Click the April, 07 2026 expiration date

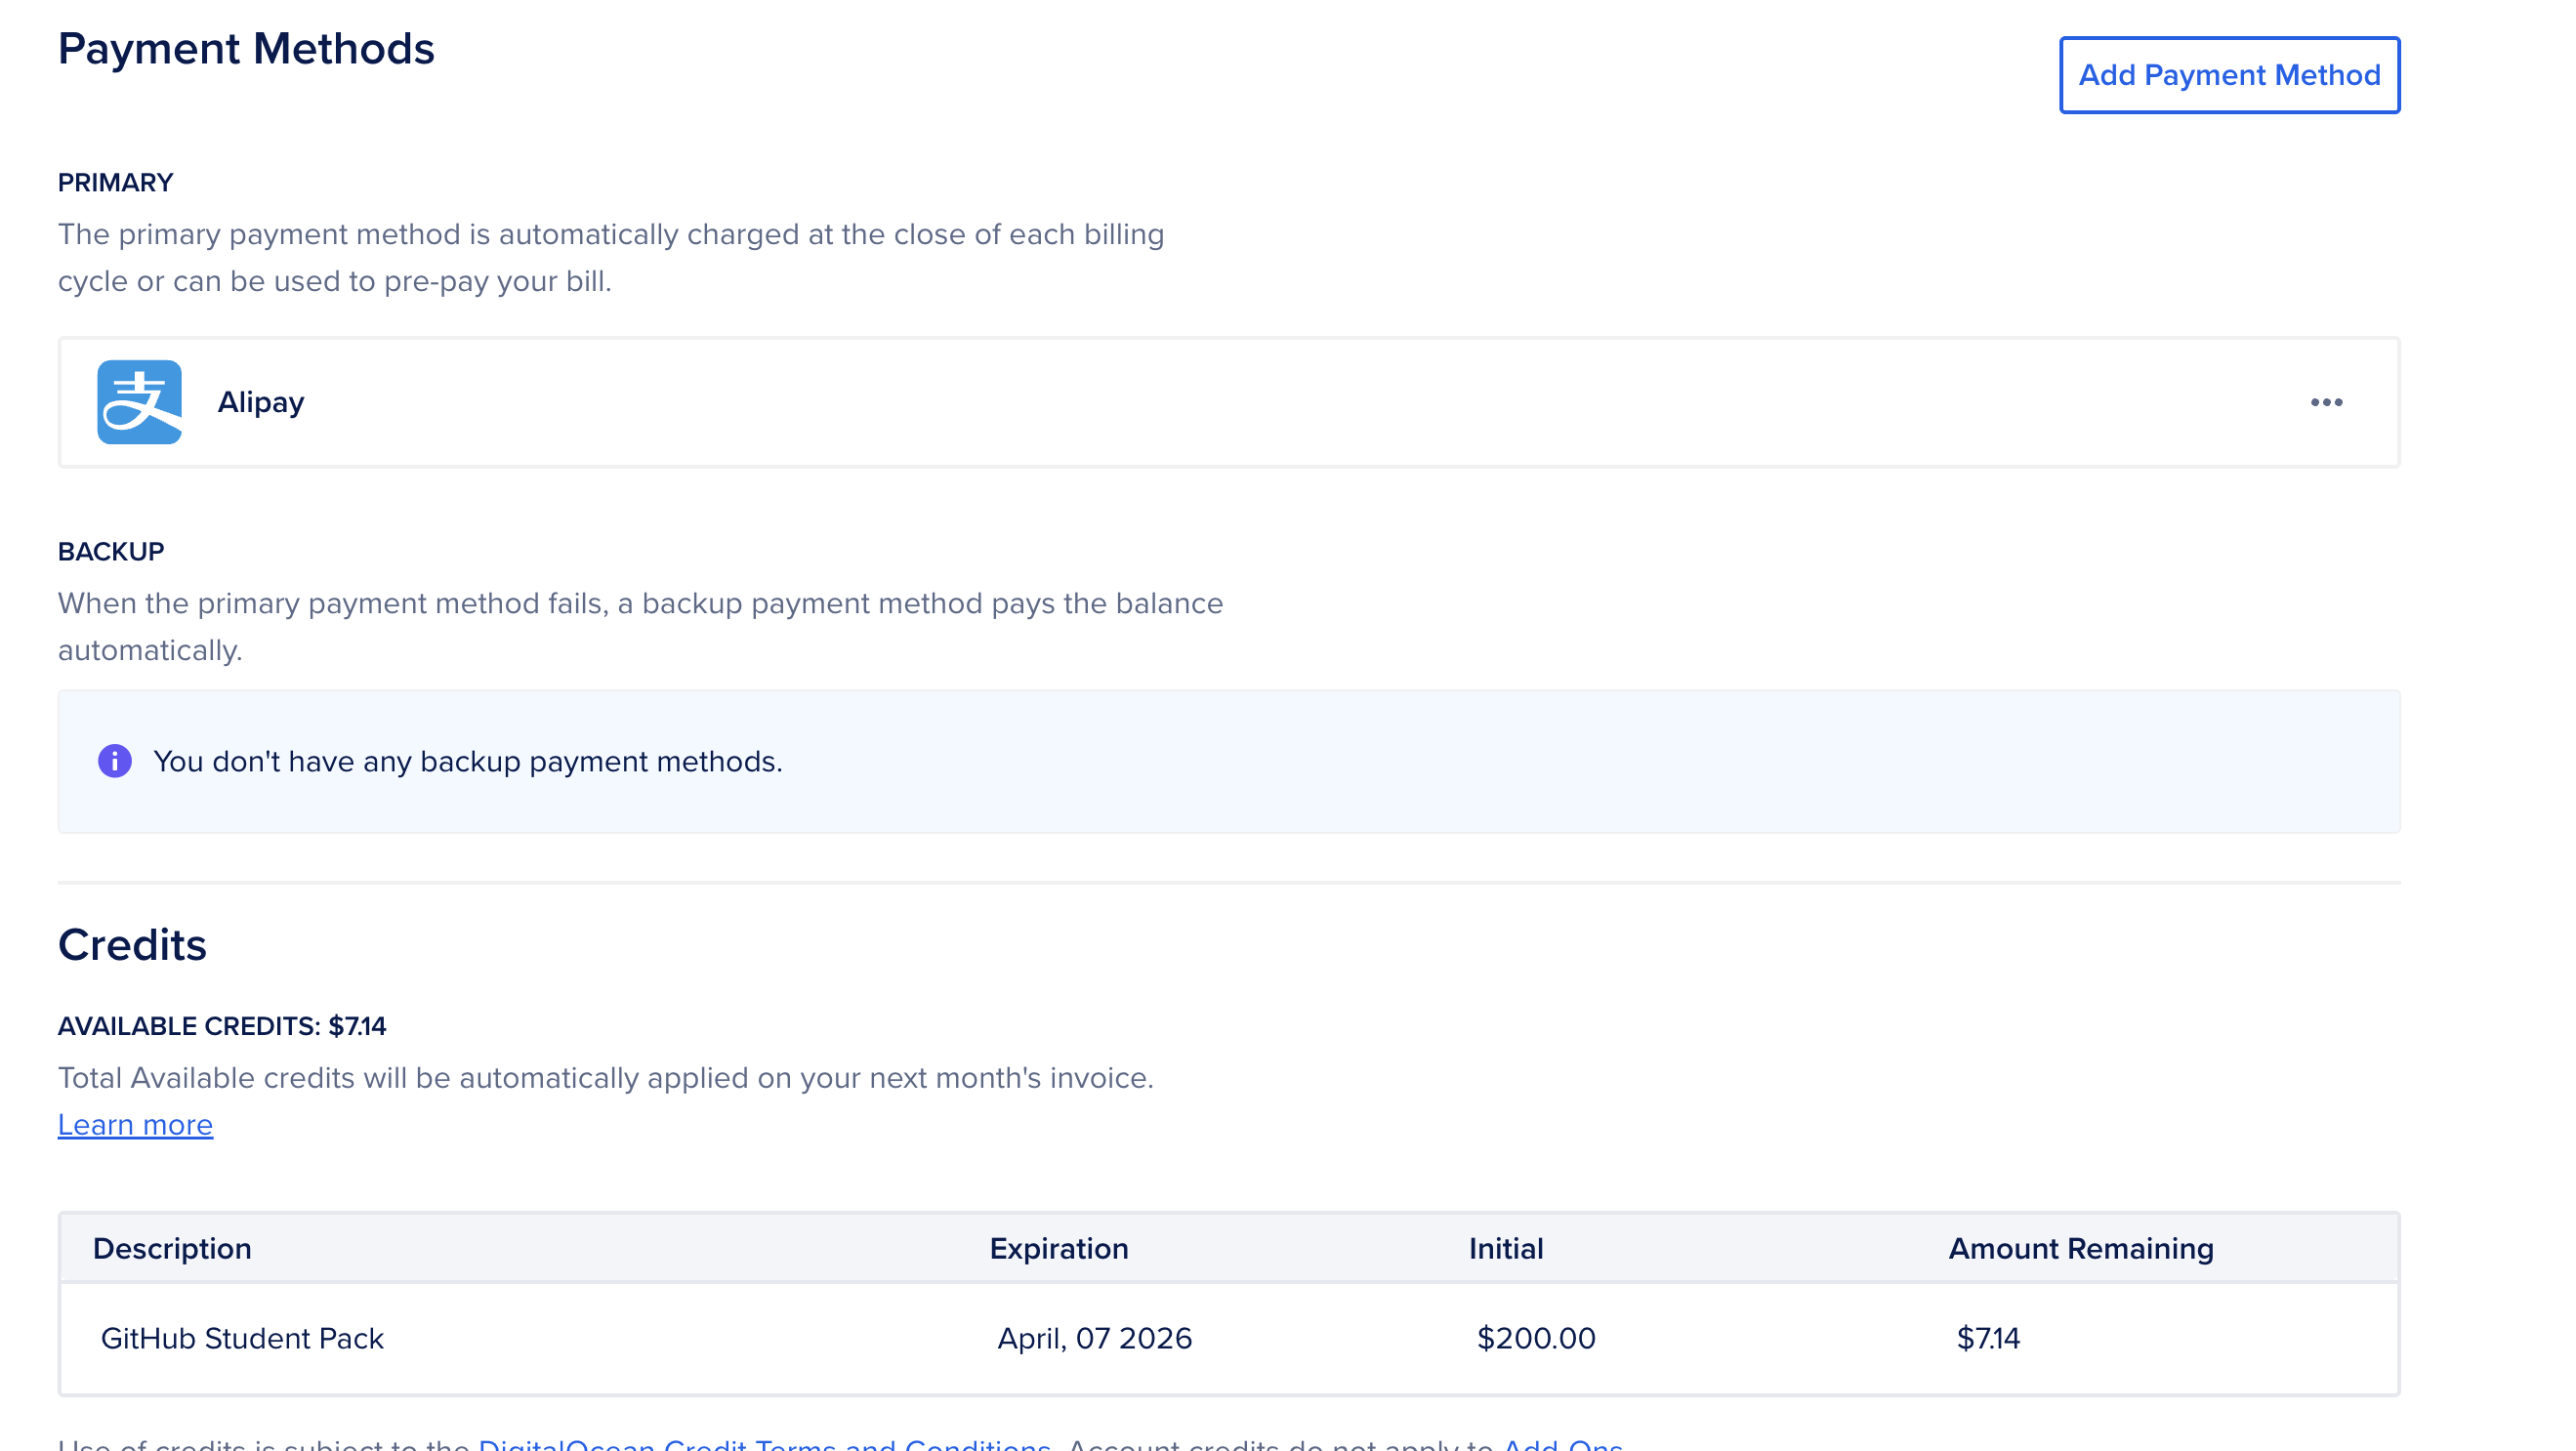(1094, 1338)
